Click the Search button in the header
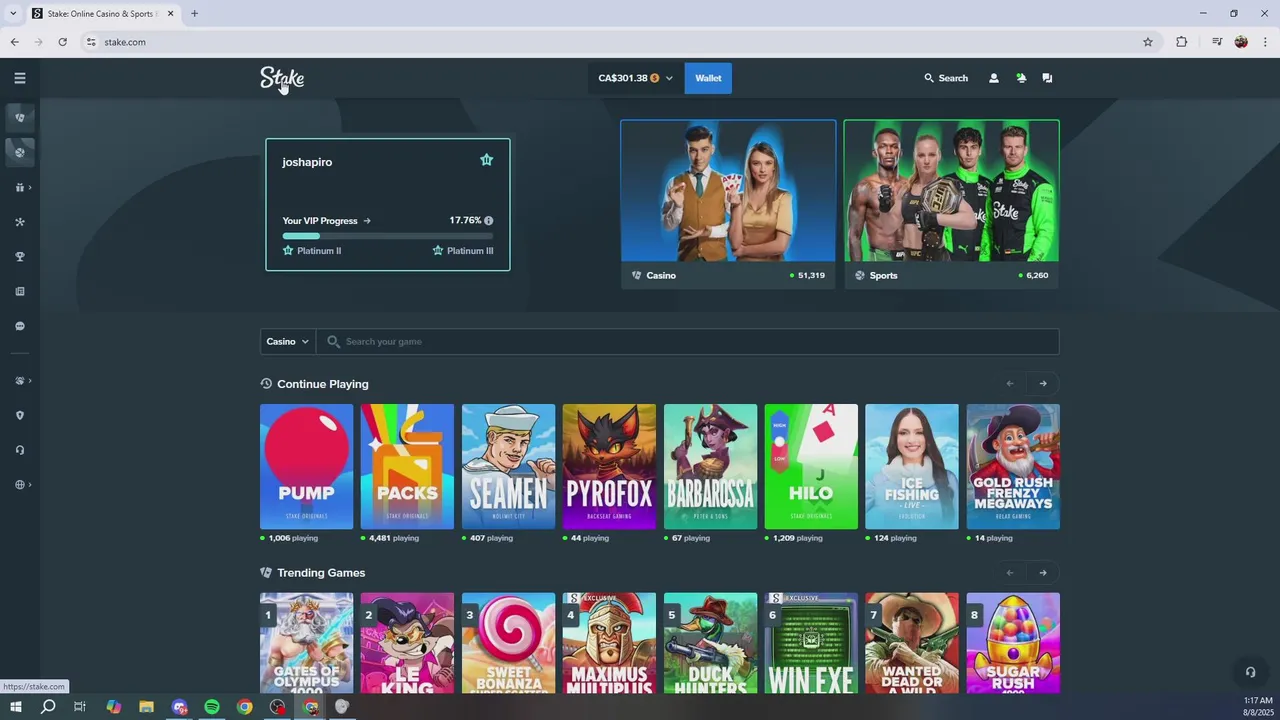1280x720 pixels. tap(946, 78)
